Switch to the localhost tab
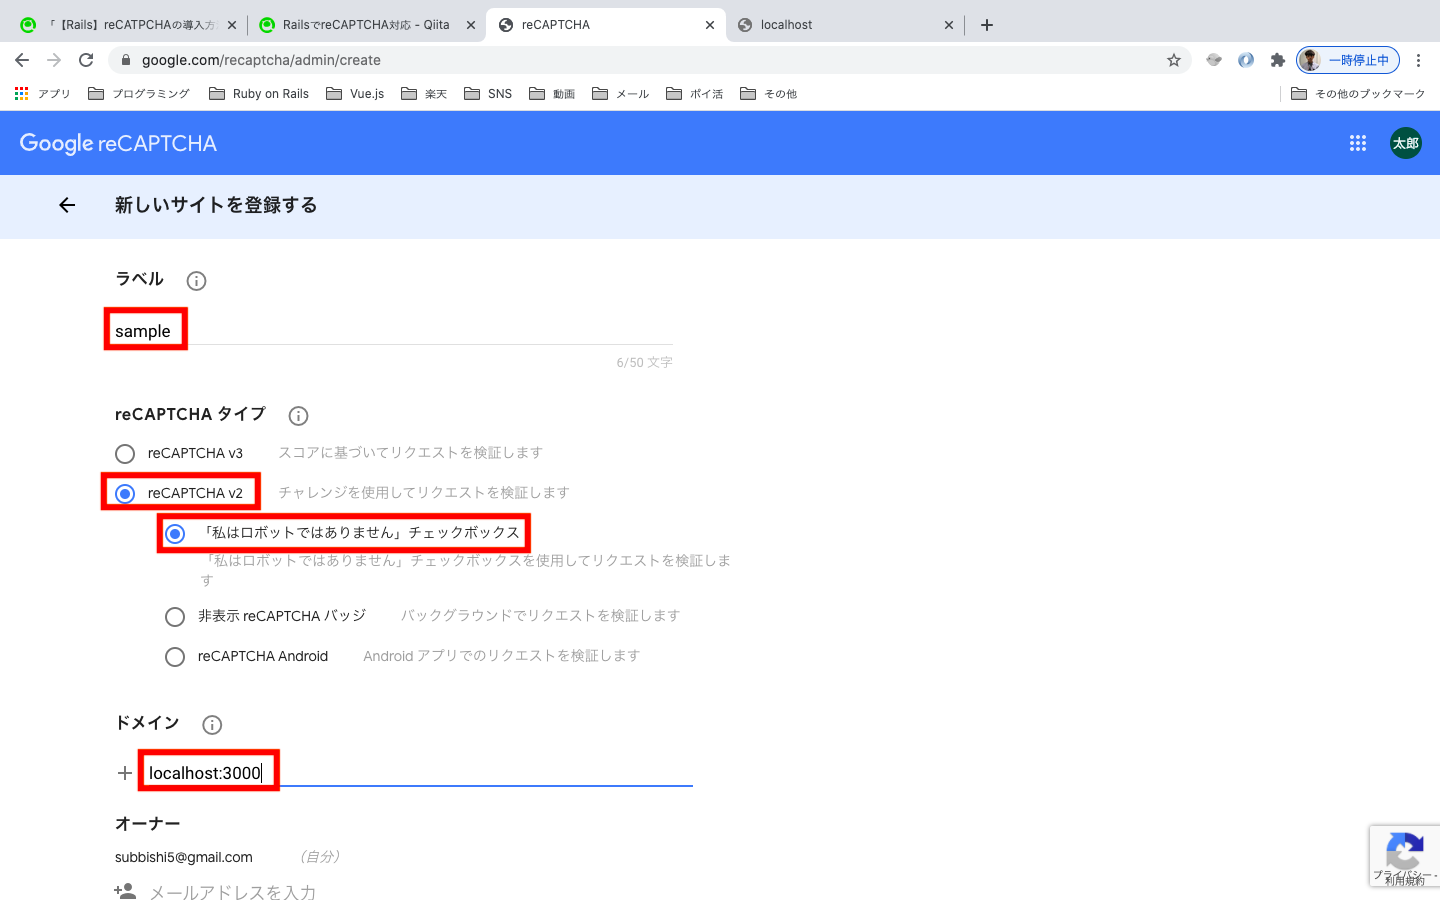Viewport: 1440px width, 900px height. (845, 25)
